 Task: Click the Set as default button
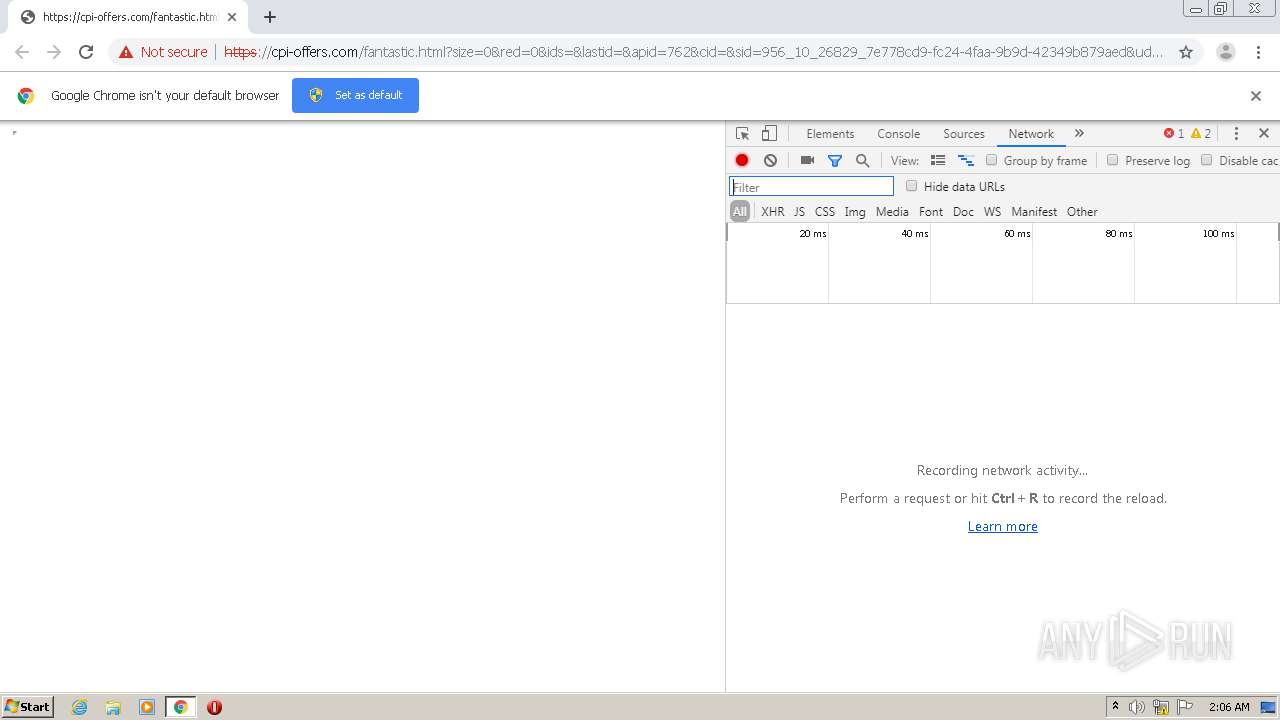pyautogui.click(x=355, y=95)
